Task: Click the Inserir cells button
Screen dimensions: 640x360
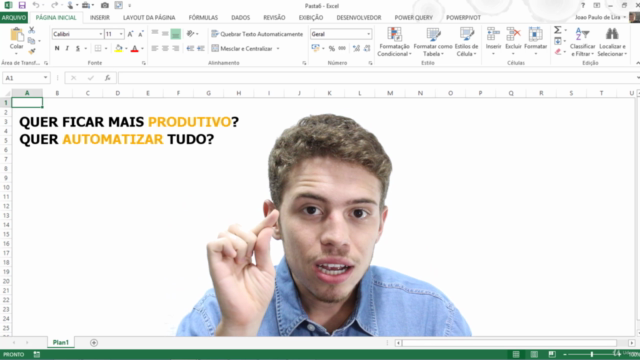Action: [x=493, y=42]
